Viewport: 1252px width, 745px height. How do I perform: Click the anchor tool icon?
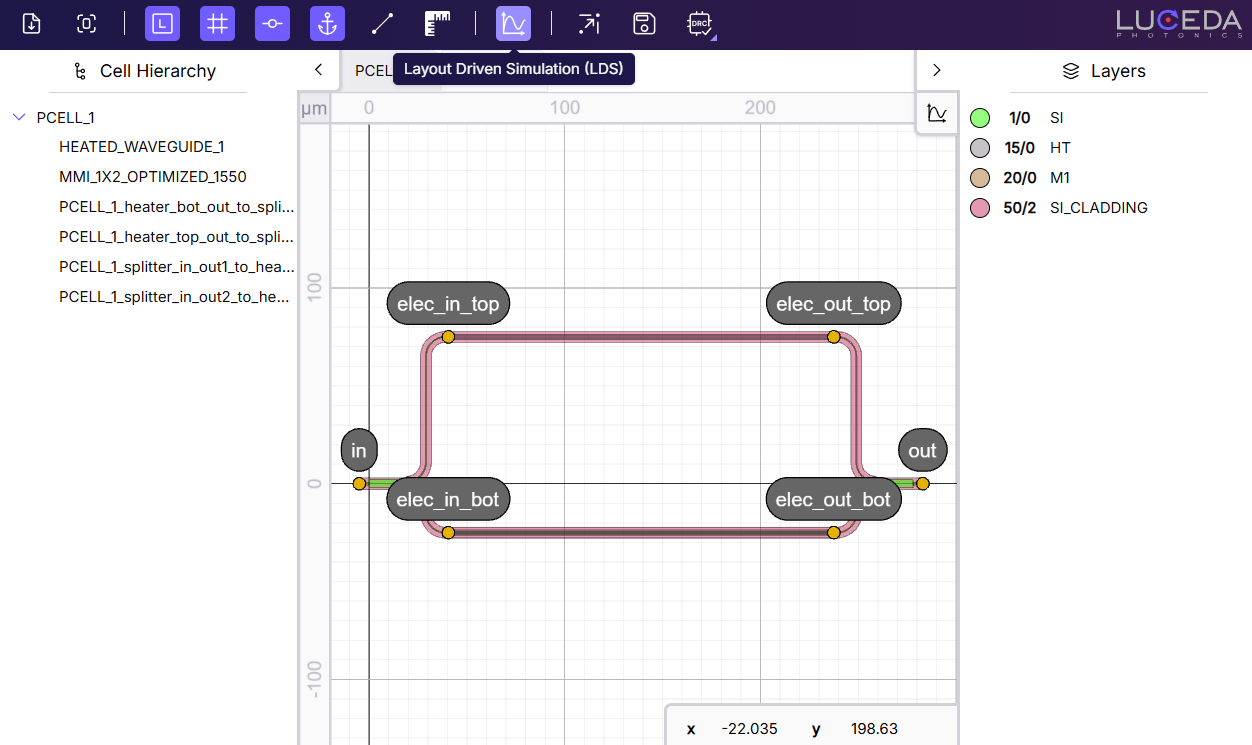click(x=327, y=24)
